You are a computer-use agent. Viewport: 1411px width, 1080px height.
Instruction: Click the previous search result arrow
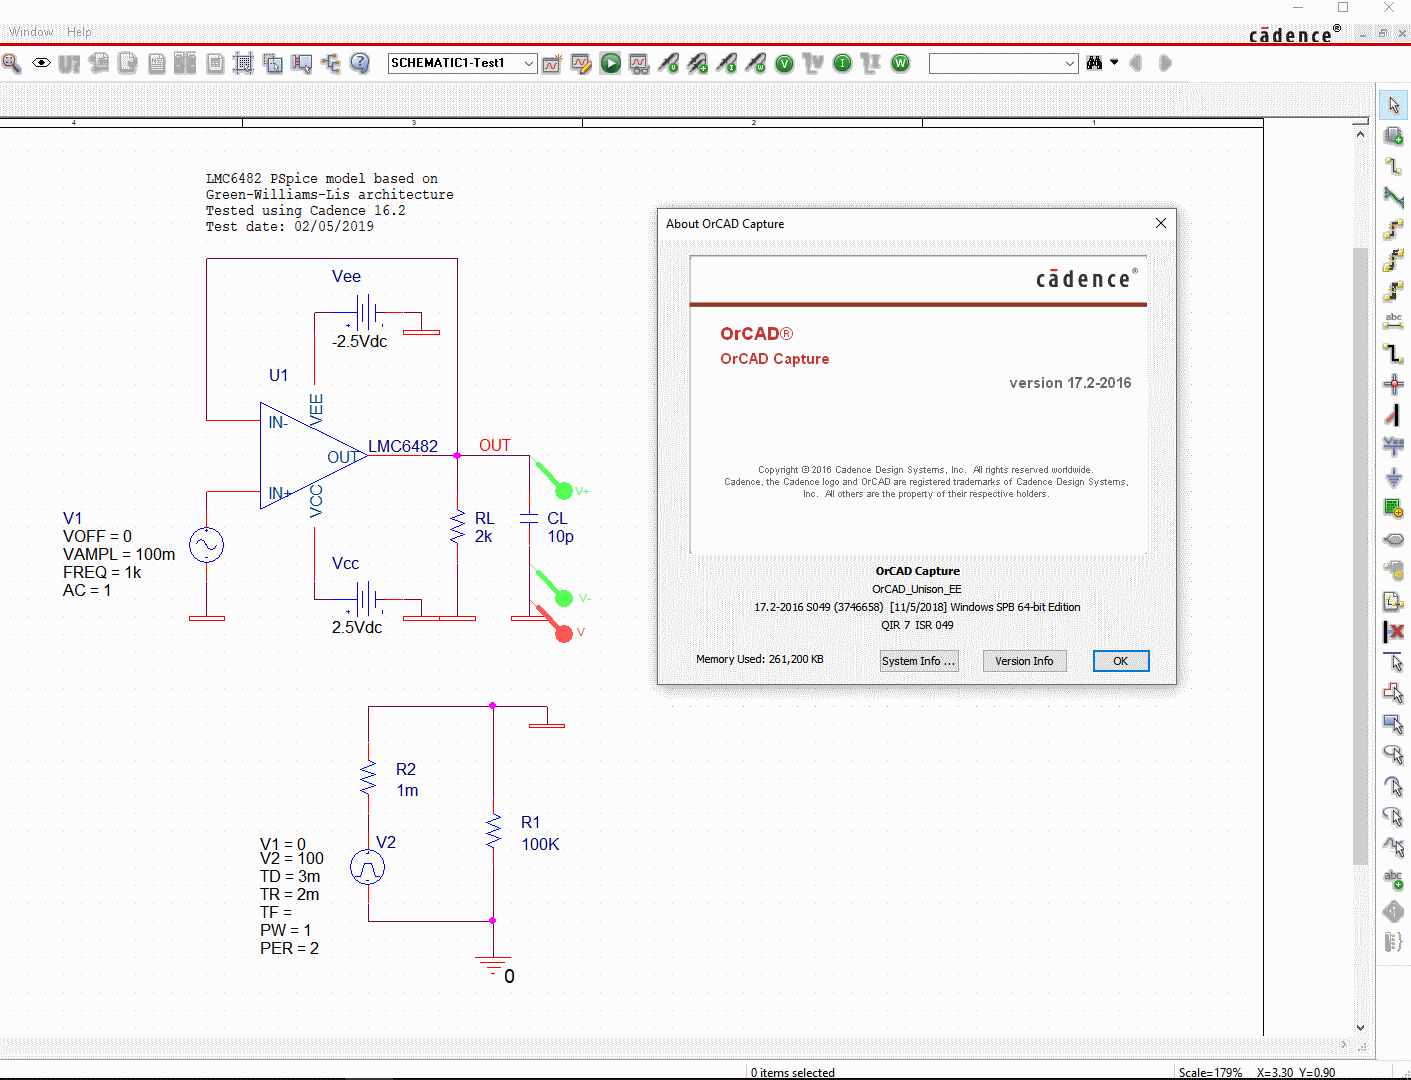click(x=1136, y=63)
